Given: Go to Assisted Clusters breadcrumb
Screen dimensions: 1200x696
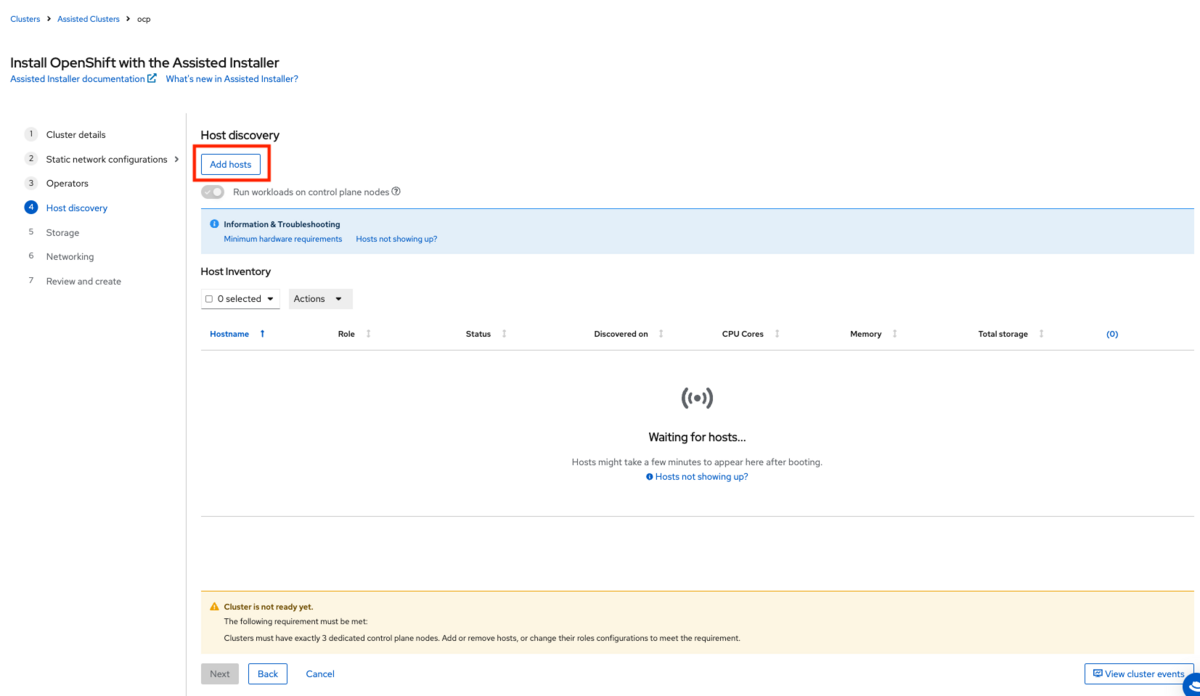Looking at the screenshot, I should click(x=89, y=19).
